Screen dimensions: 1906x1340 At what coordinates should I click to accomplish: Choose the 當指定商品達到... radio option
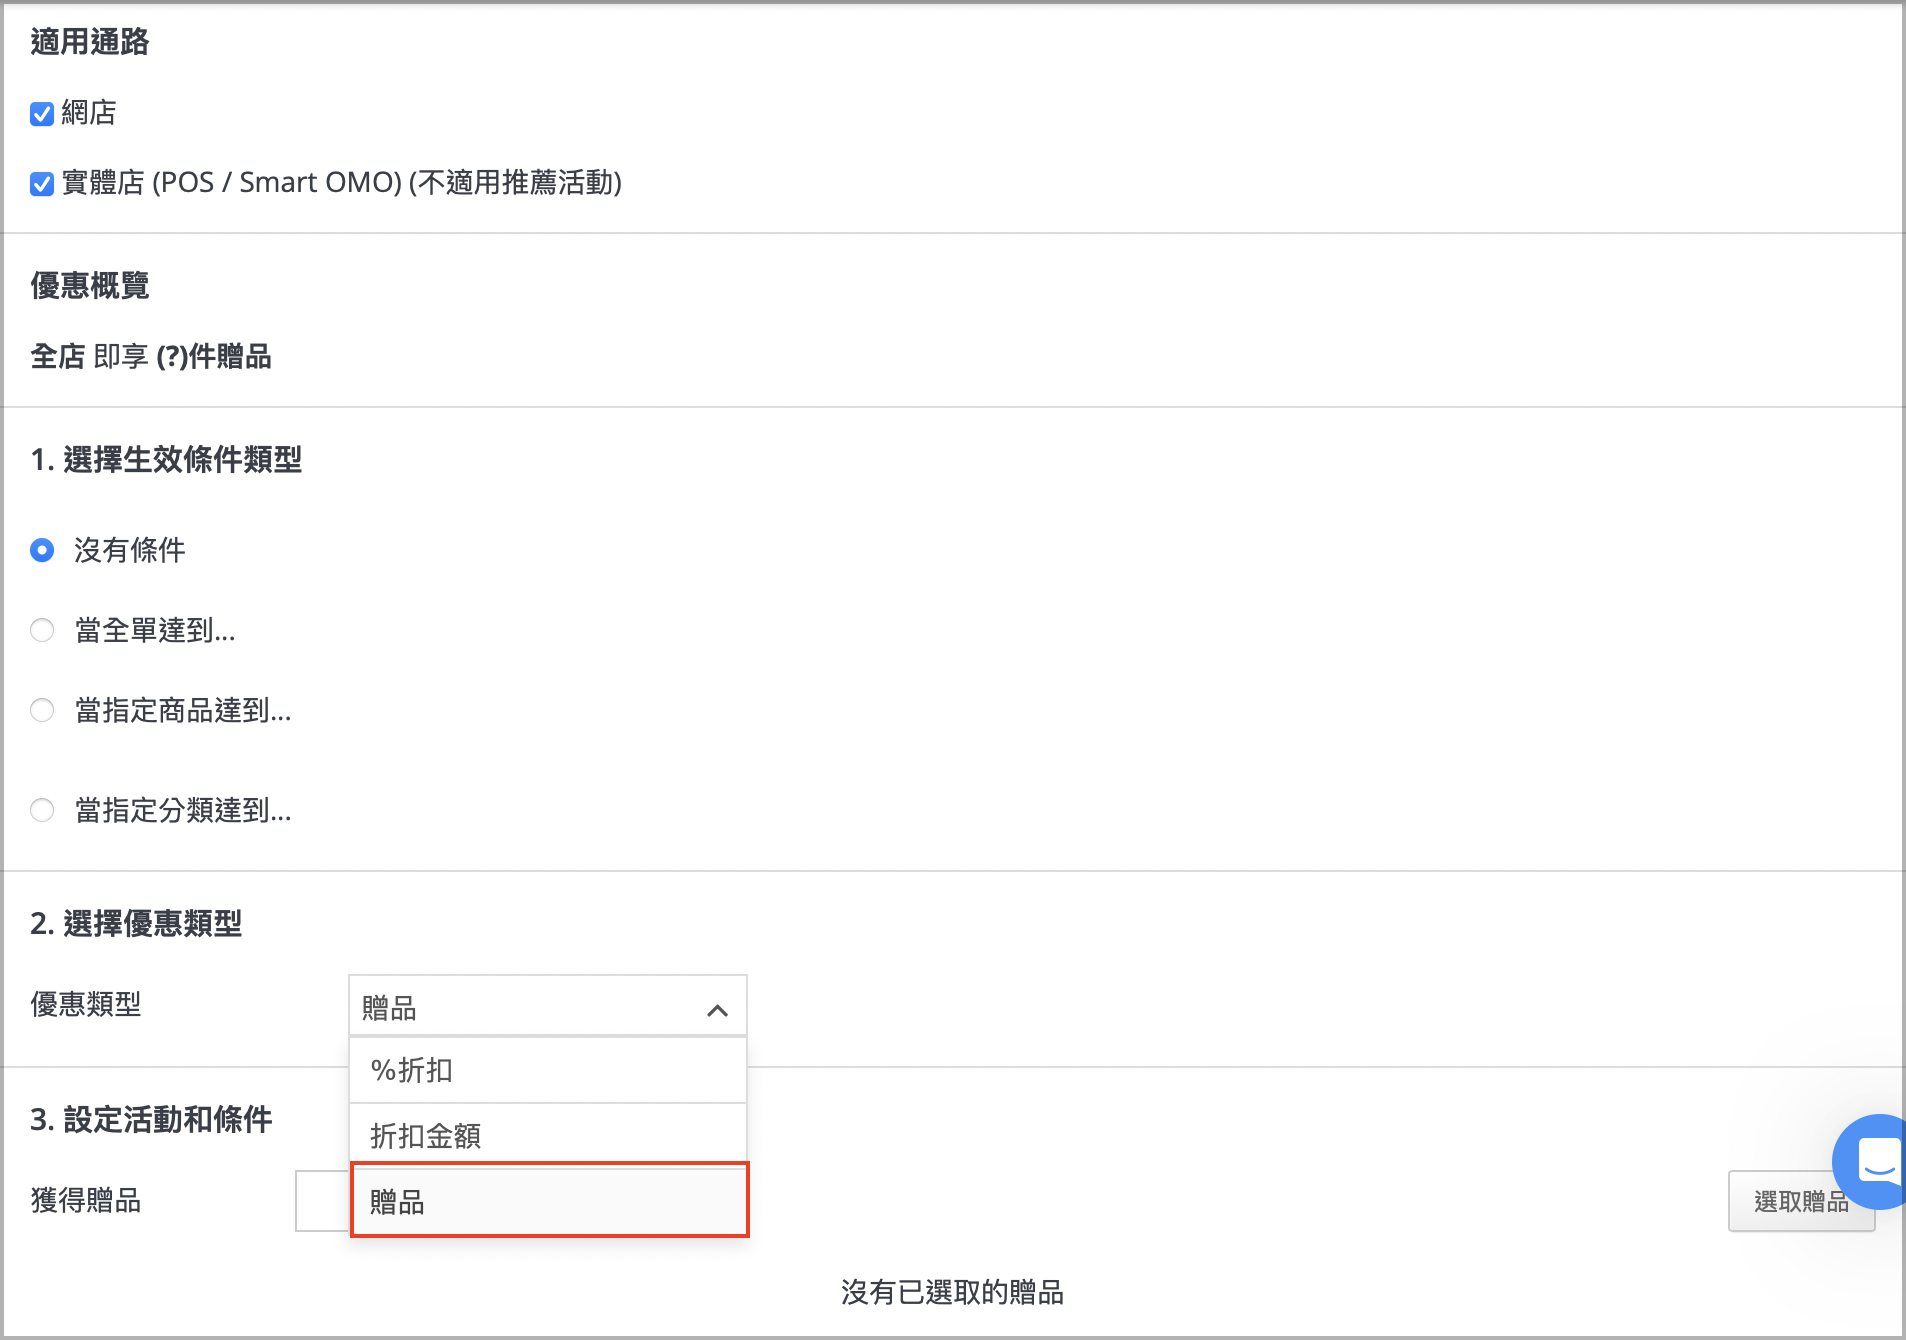(x=42, y=710)
